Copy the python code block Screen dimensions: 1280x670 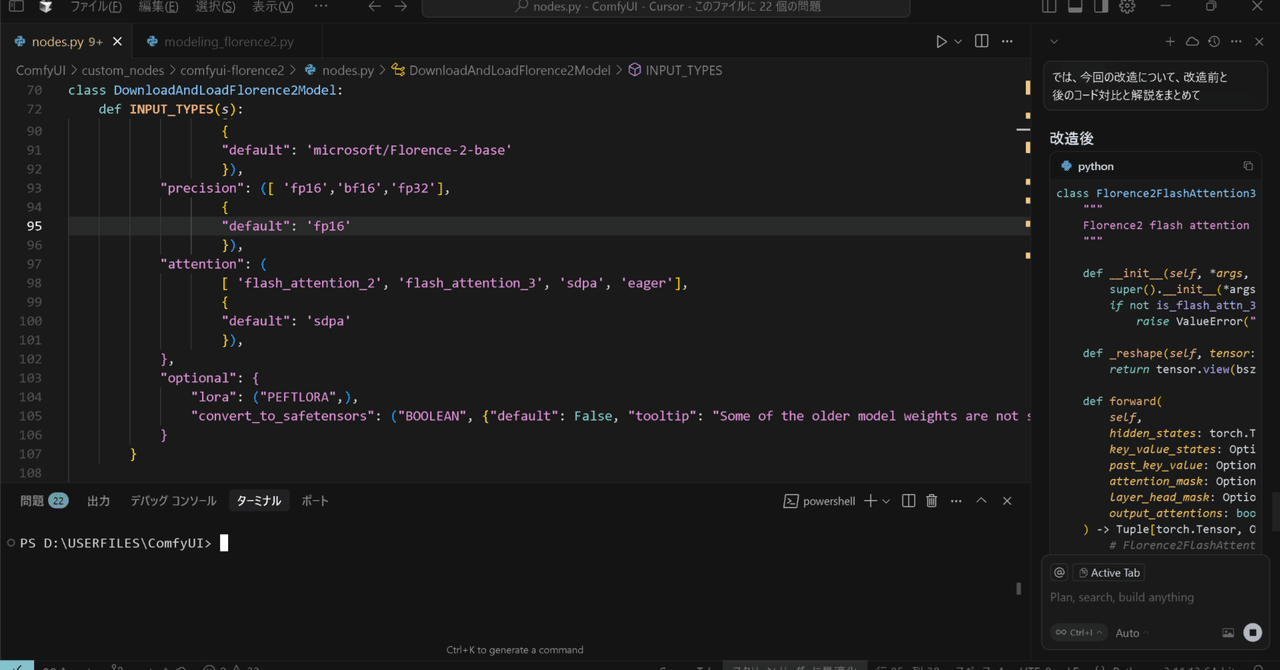[x=1248, y=166]
